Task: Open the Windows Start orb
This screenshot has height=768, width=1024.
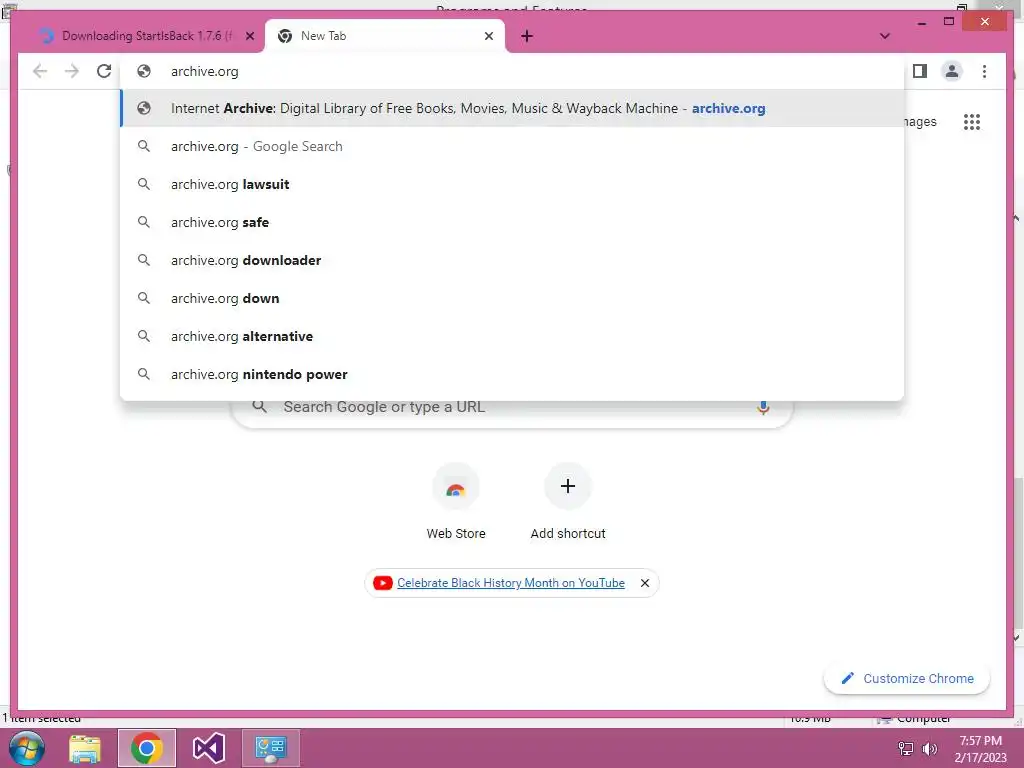Action: (x=27, y=748)
